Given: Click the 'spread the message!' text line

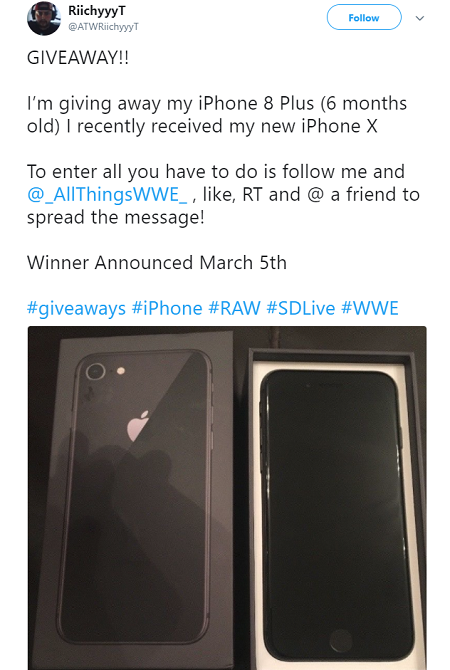Looking at the screenshot, I should coord(116,217).
